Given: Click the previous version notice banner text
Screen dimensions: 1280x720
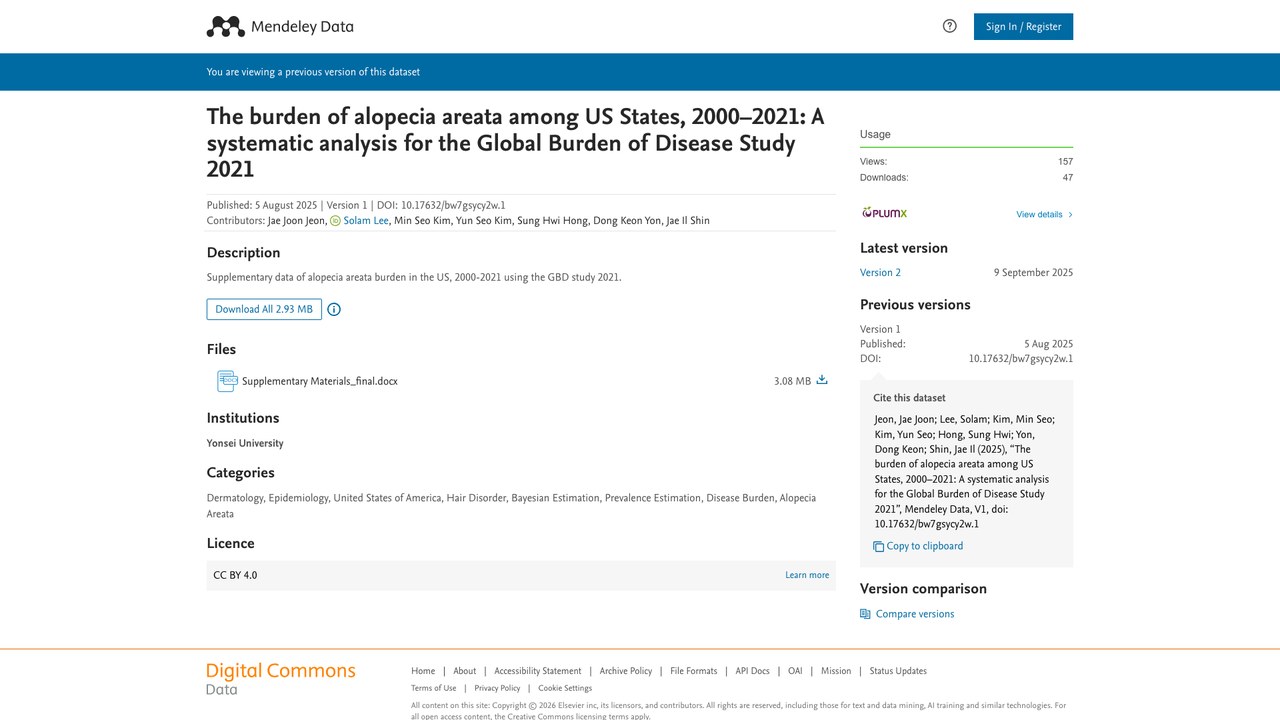Looking at the screenshot, I should point(313,72).
